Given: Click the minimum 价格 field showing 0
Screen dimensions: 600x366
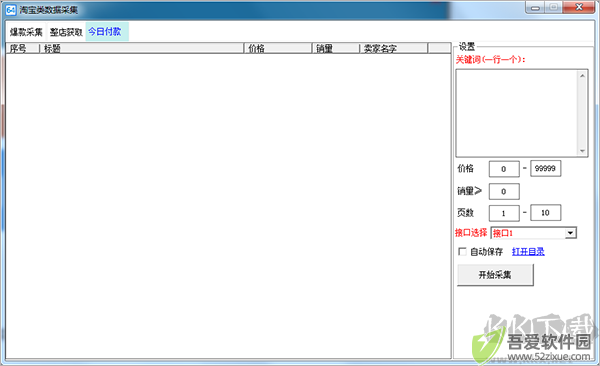Looking at the screenshot, I should click(x=504, y=169).
